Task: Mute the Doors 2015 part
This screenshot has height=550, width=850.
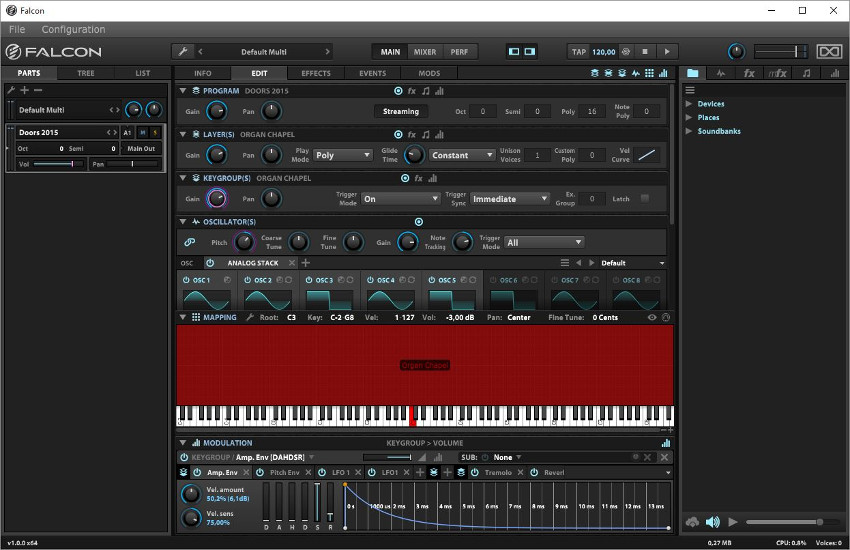Action: tap(143, 132)
